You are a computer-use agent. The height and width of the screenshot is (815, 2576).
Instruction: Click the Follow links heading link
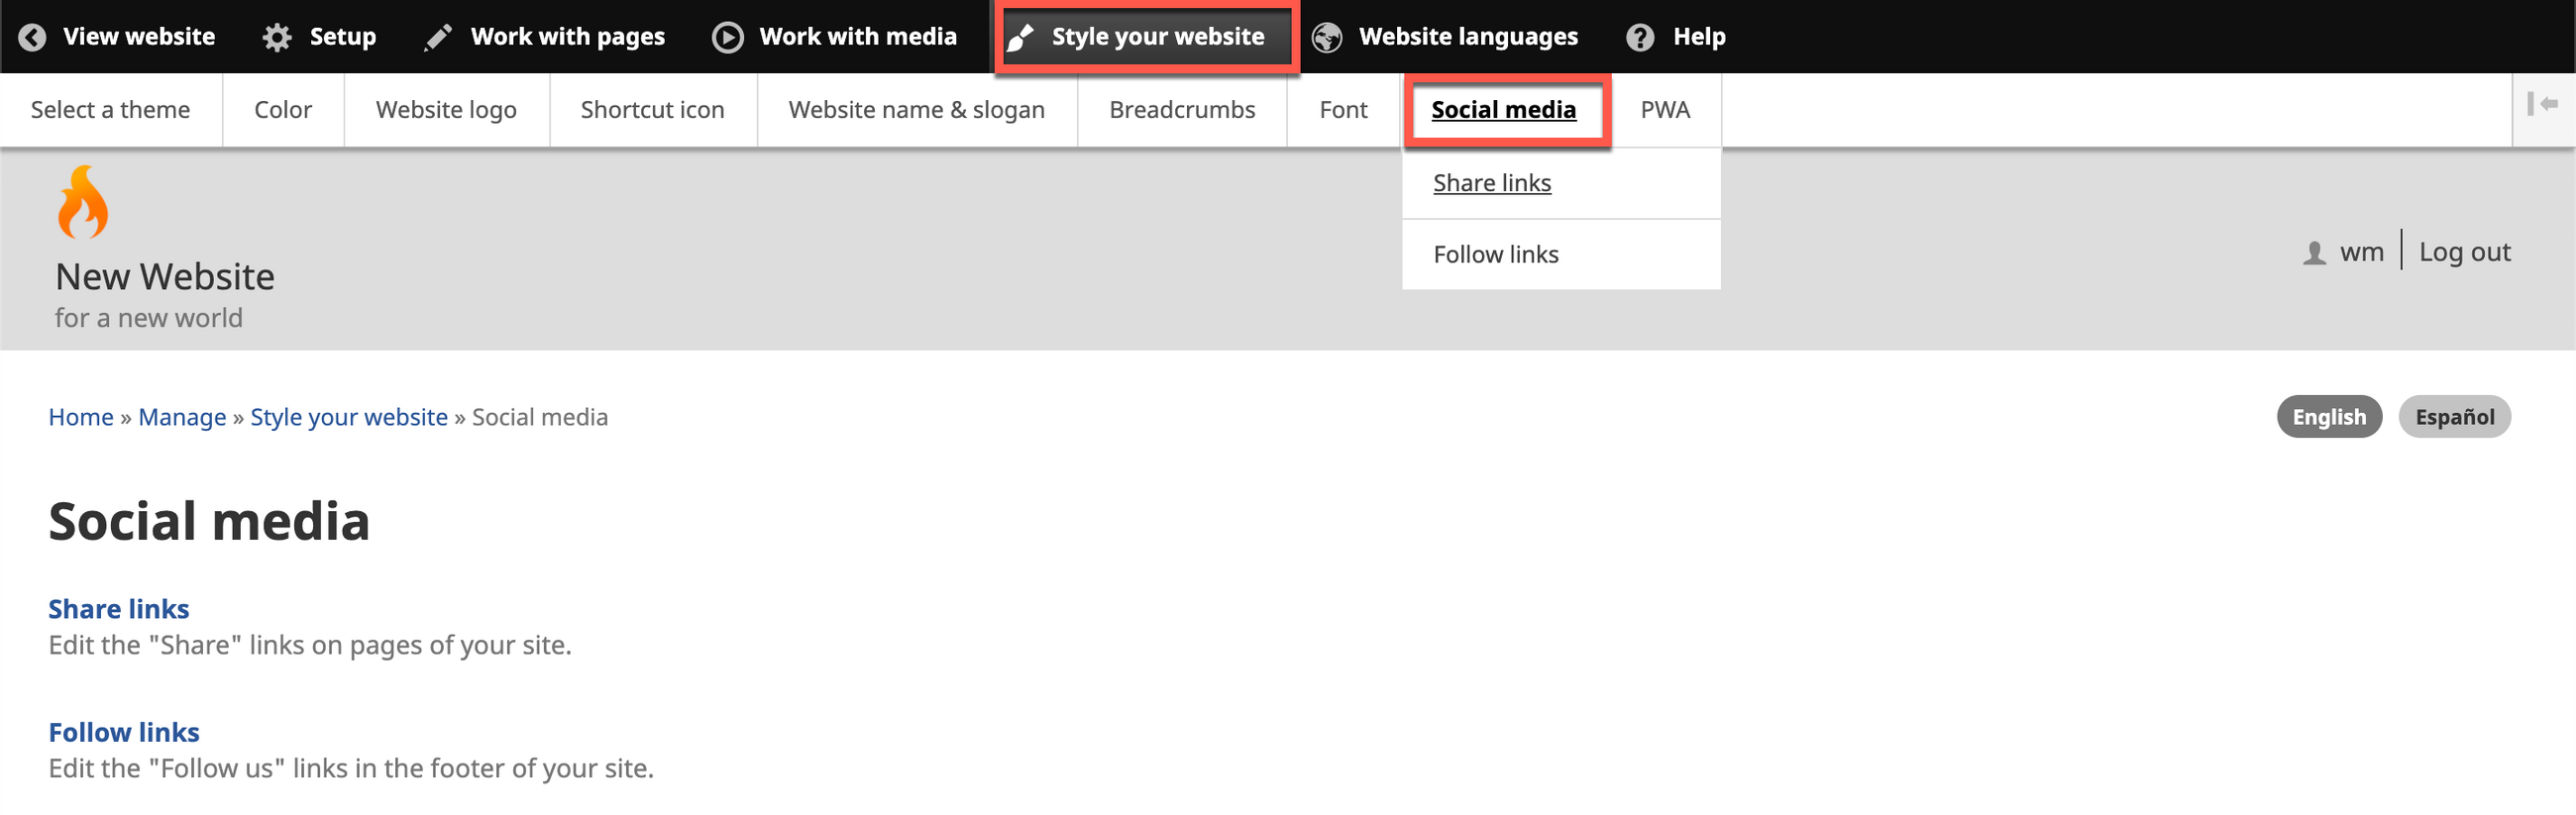124,731
